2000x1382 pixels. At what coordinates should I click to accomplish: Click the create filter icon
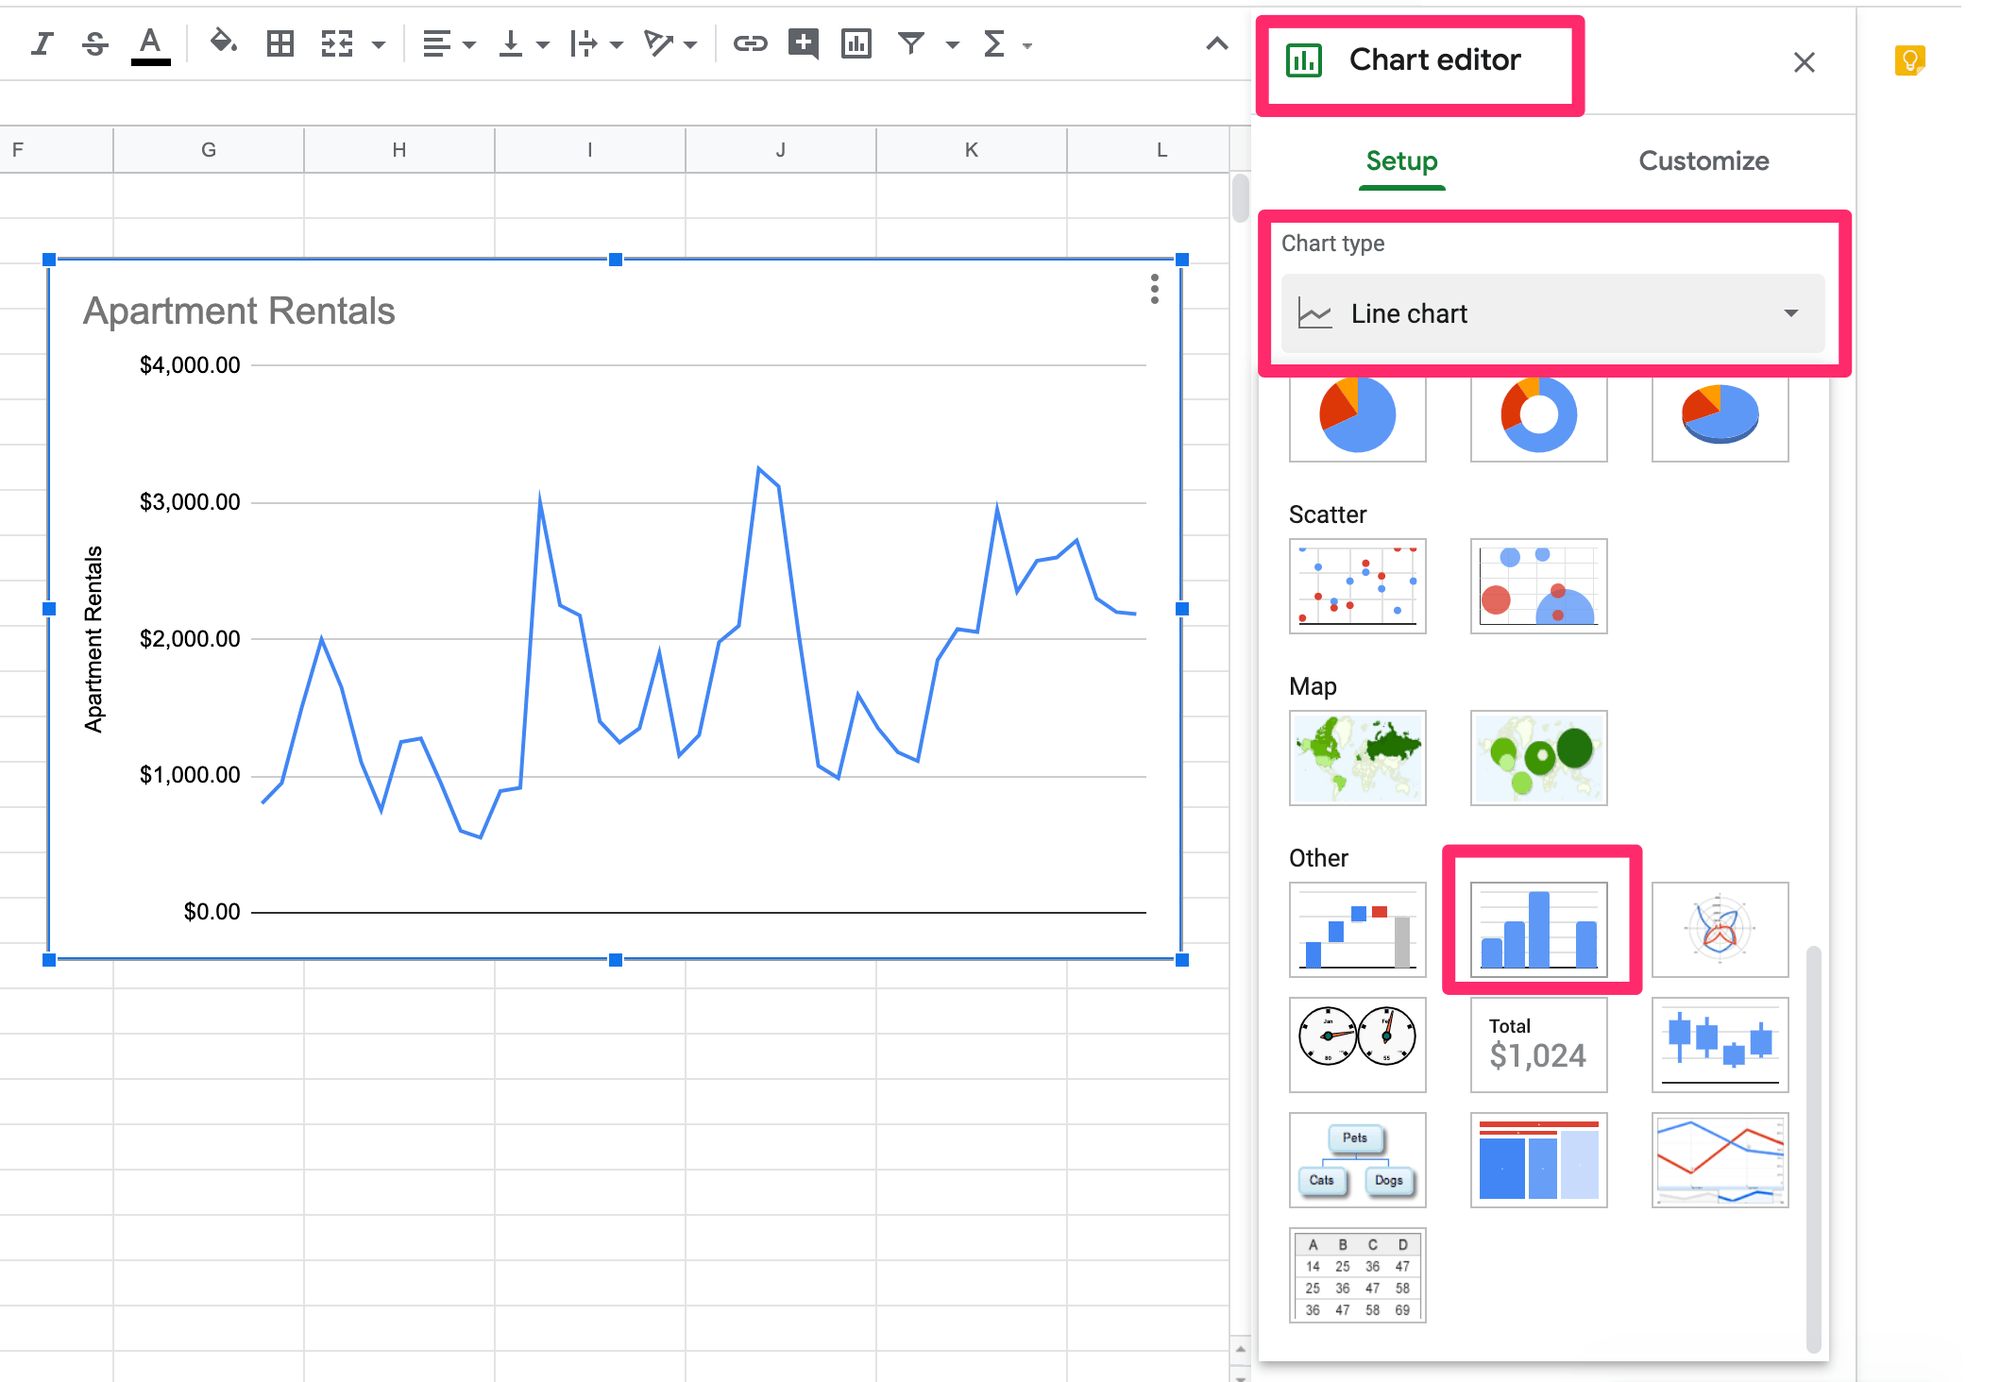click(x=910, y=43)
